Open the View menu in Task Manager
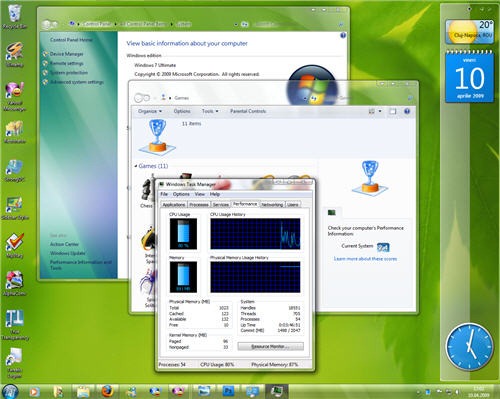This screenshot has height=399, width=500. pyautogui.click(x=200, y=194)
